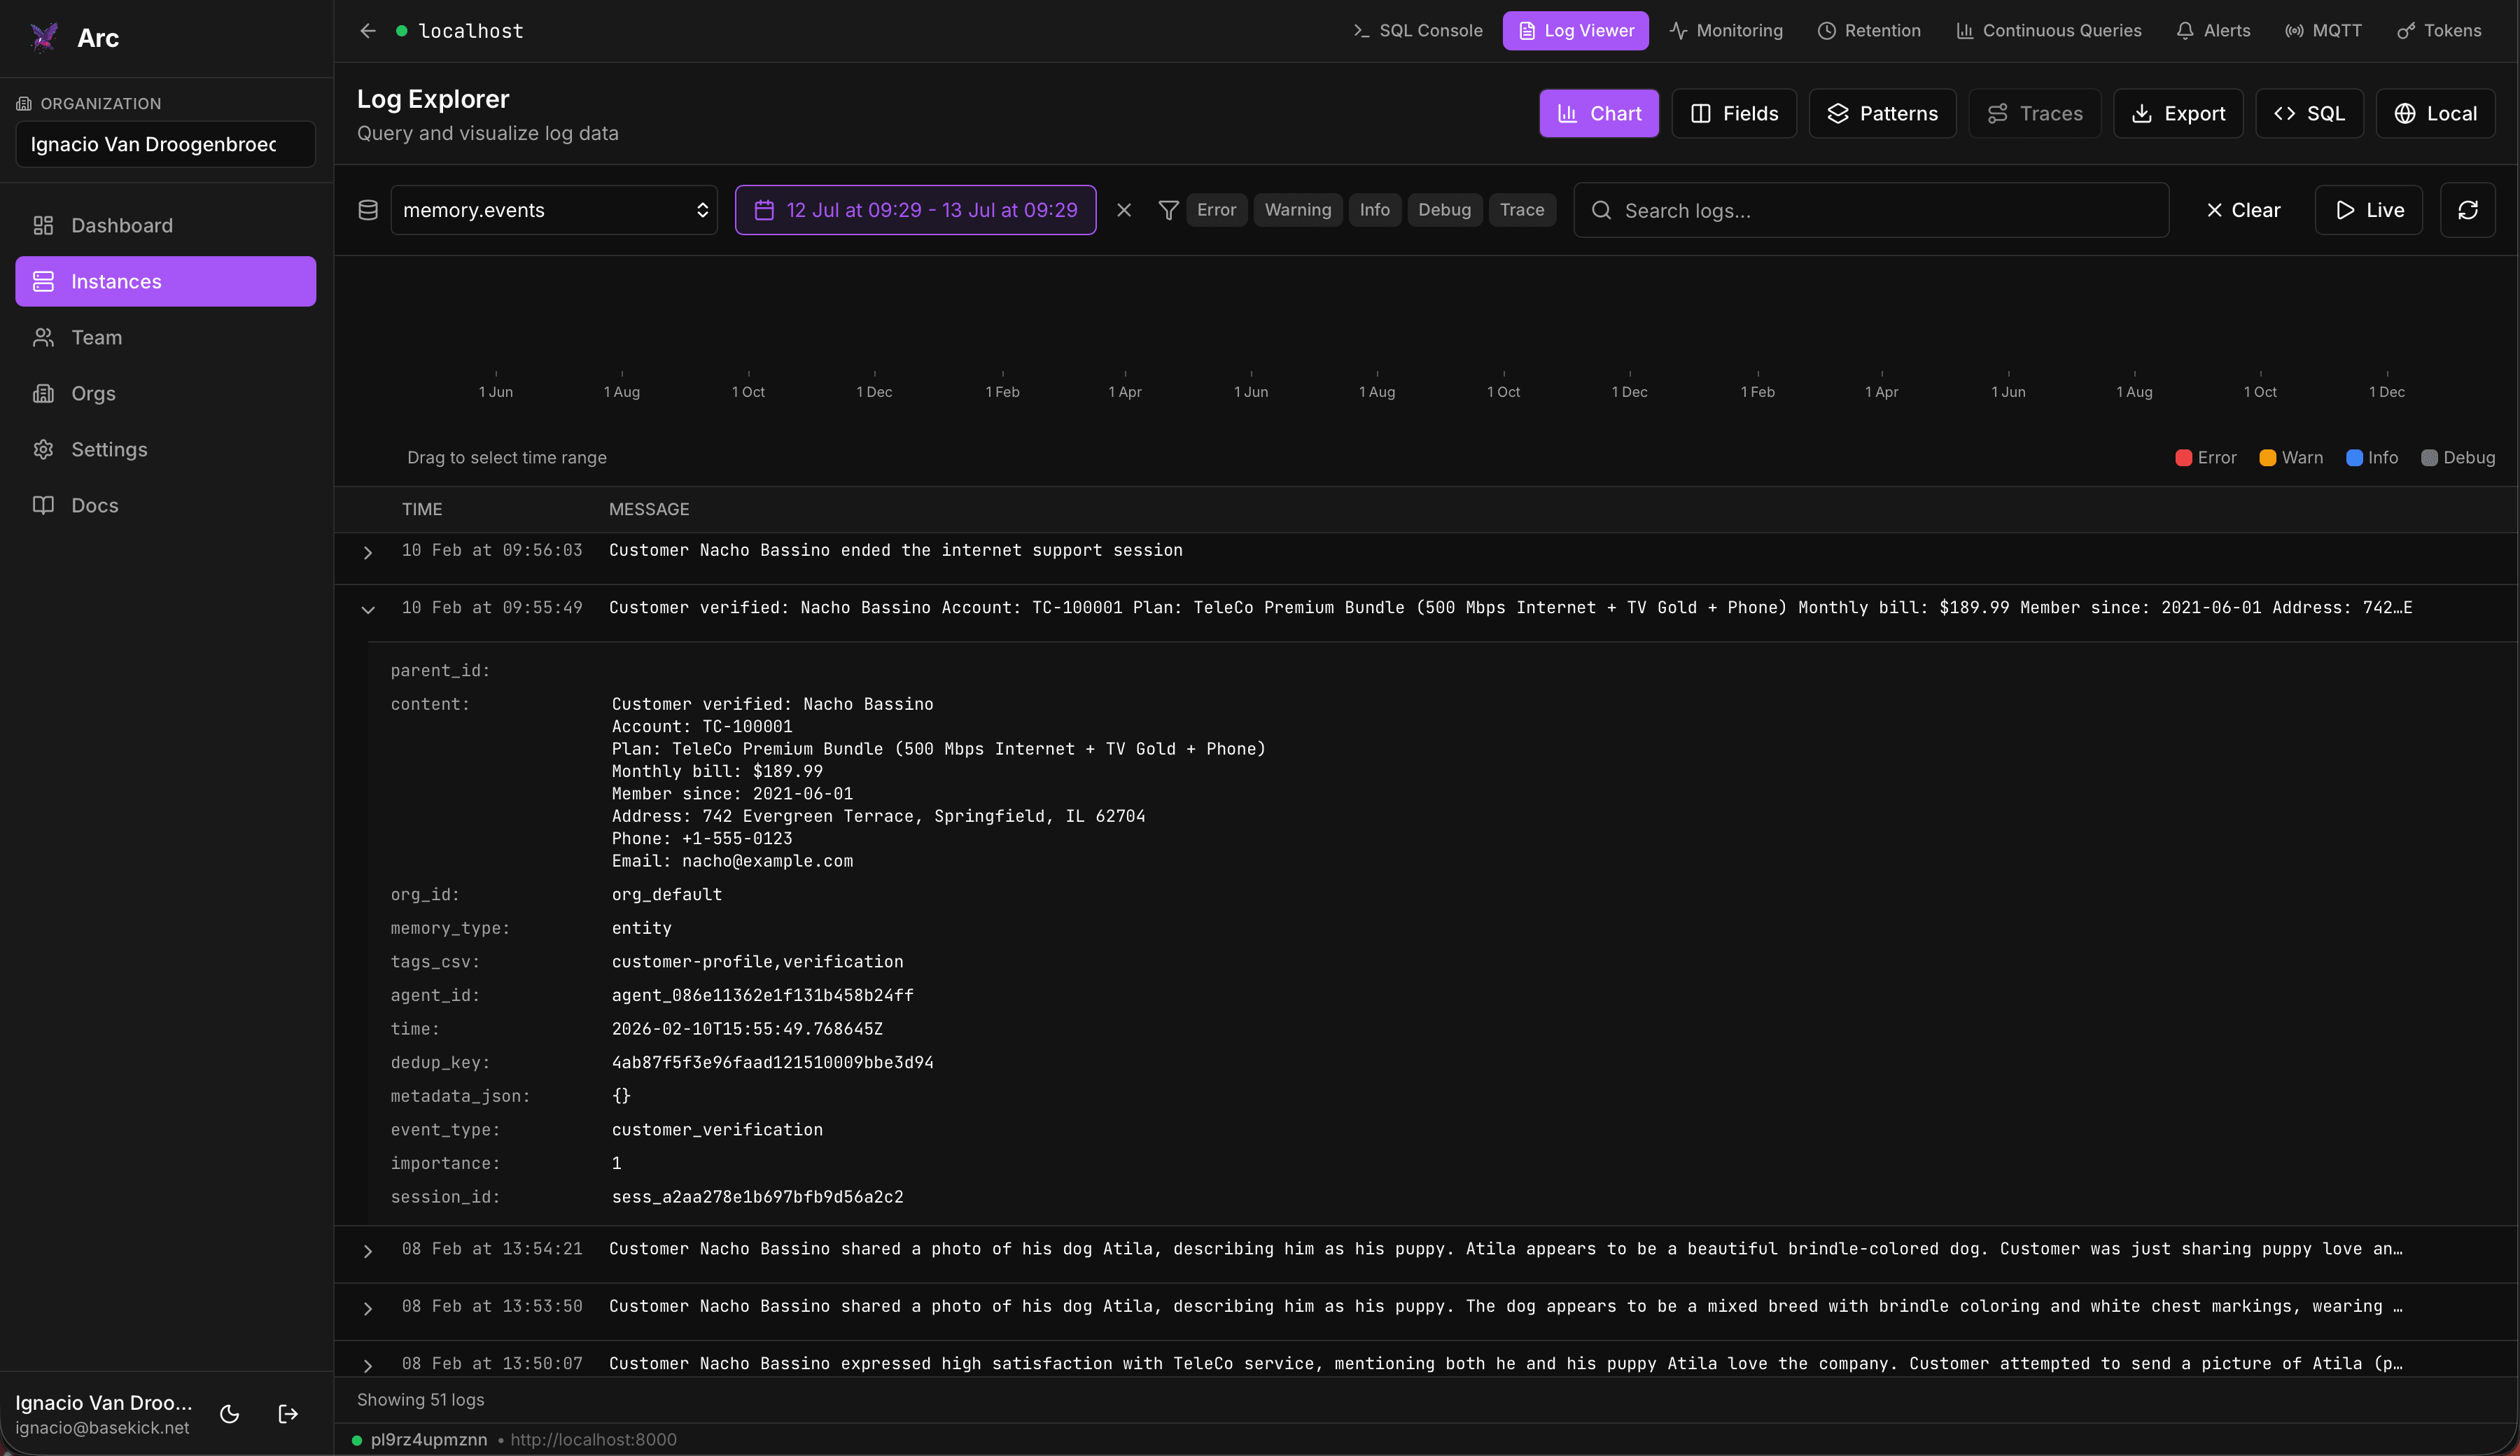Open the Tokens tab
The image size is (2520, 1456).
(2439, 31)
